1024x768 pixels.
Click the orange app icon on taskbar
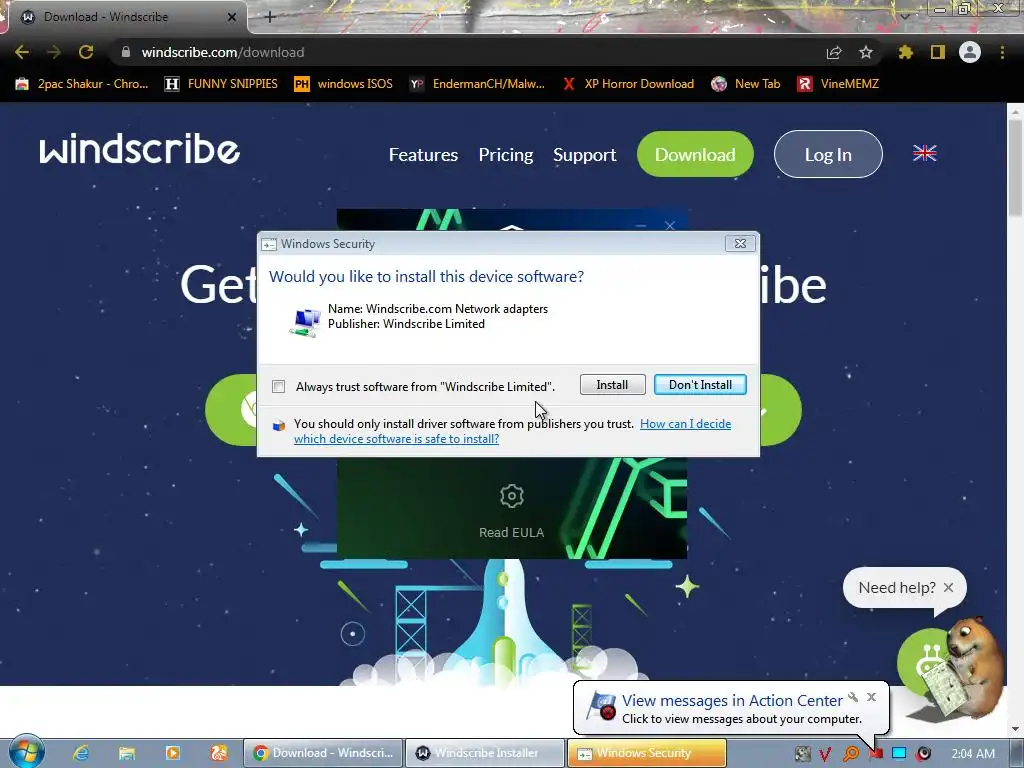219,753
